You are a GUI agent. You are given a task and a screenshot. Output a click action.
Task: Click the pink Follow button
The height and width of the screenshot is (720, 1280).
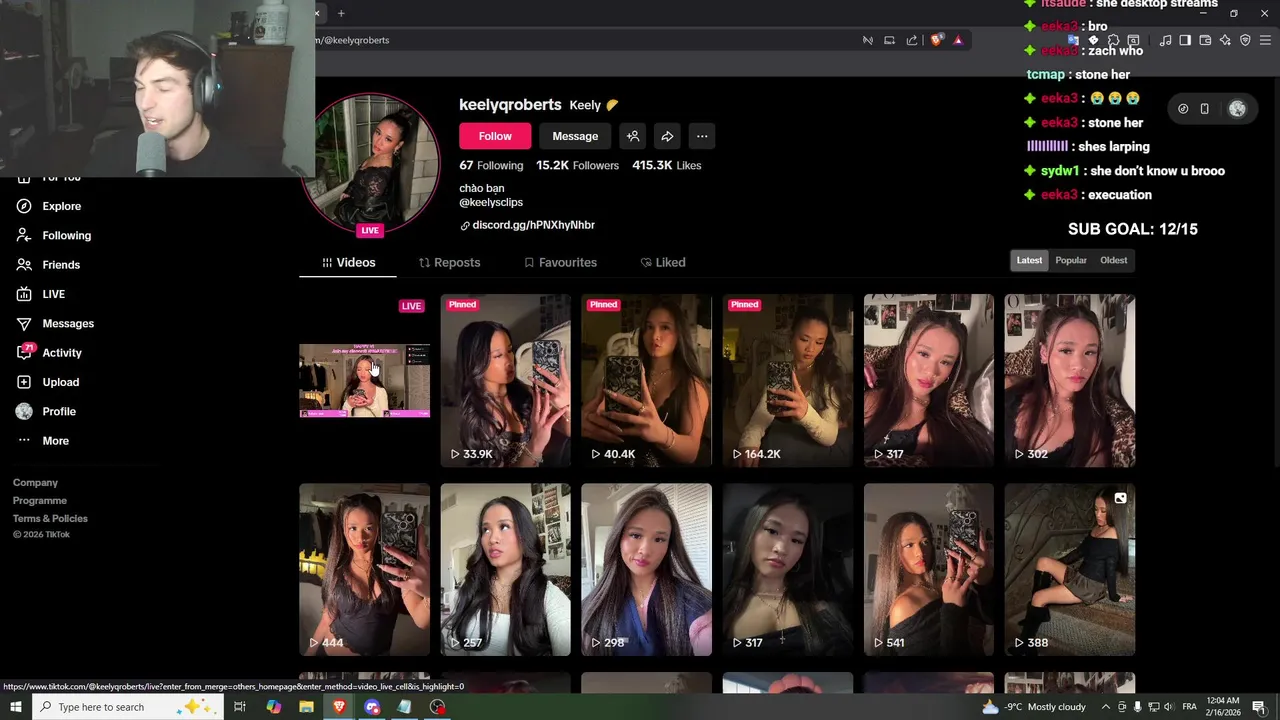click(495, 136)
